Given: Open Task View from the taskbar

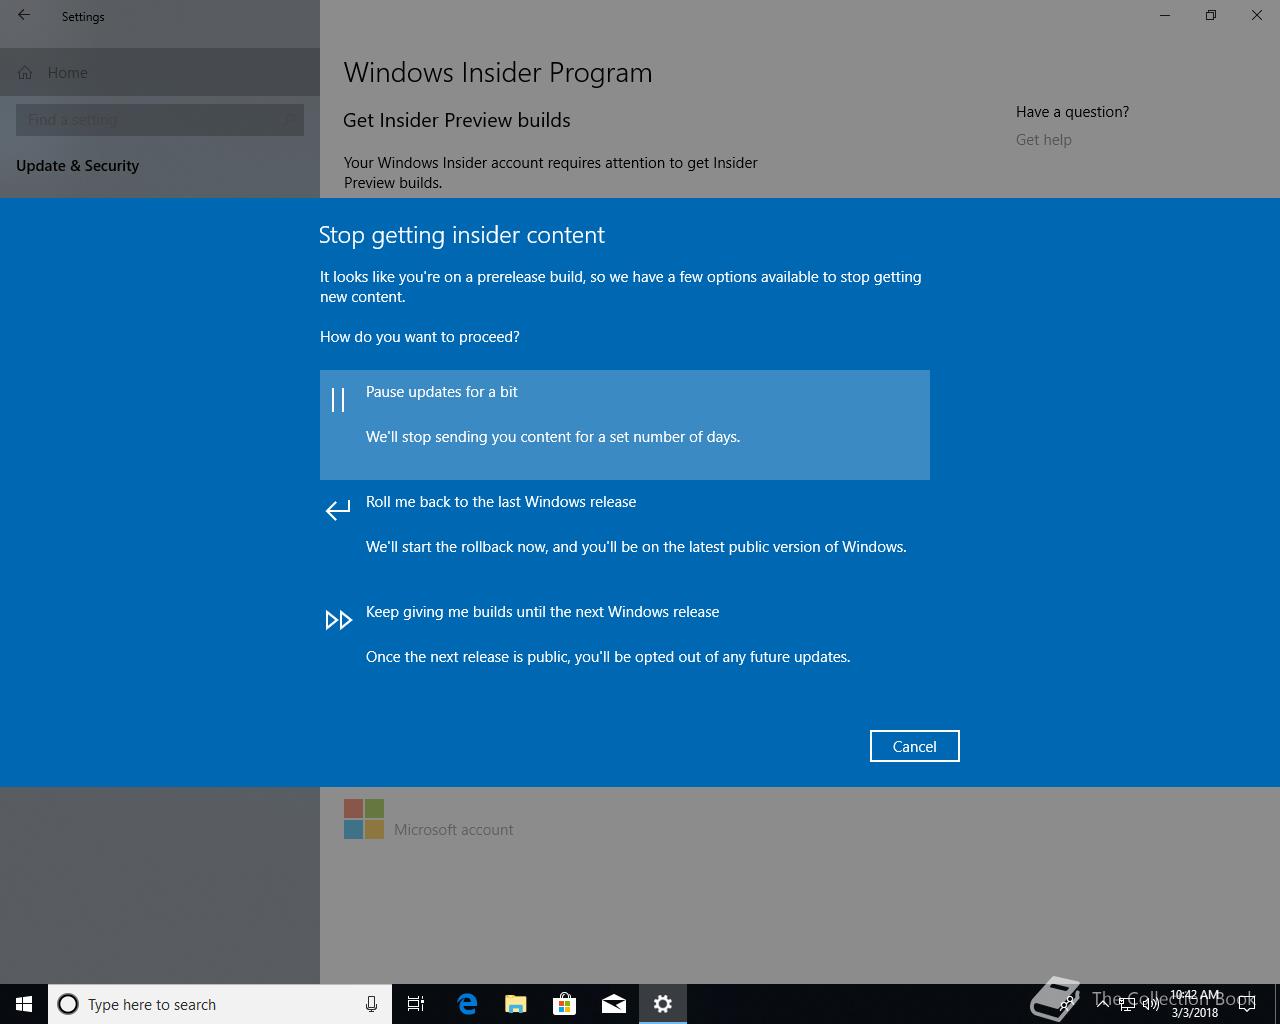Looking at the screenshot, I should 416,1004.
